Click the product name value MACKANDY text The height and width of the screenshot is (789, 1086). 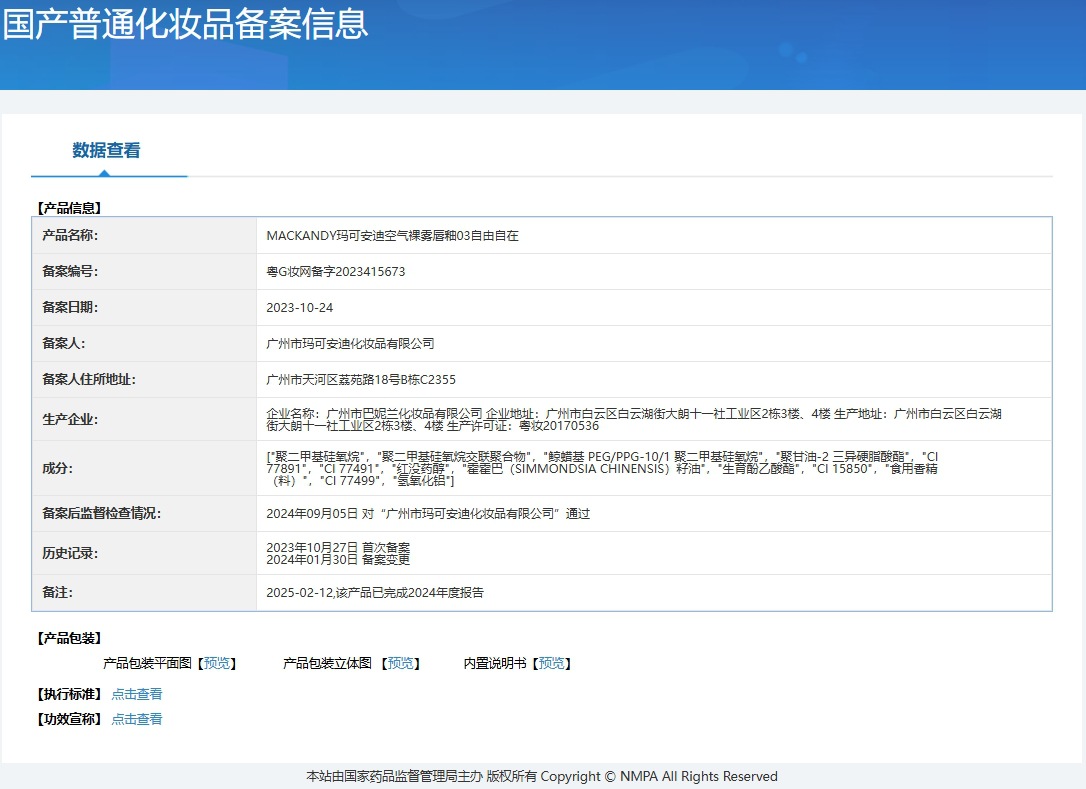(x=392, y=236)
